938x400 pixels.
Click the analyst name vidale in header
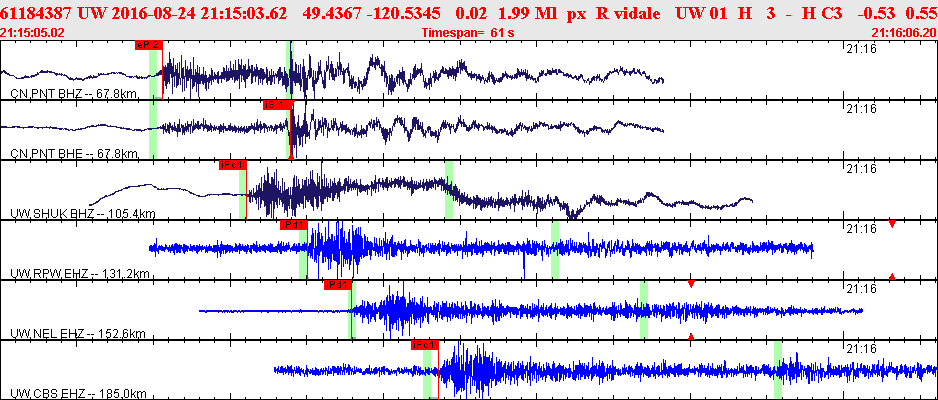point(638,13)
